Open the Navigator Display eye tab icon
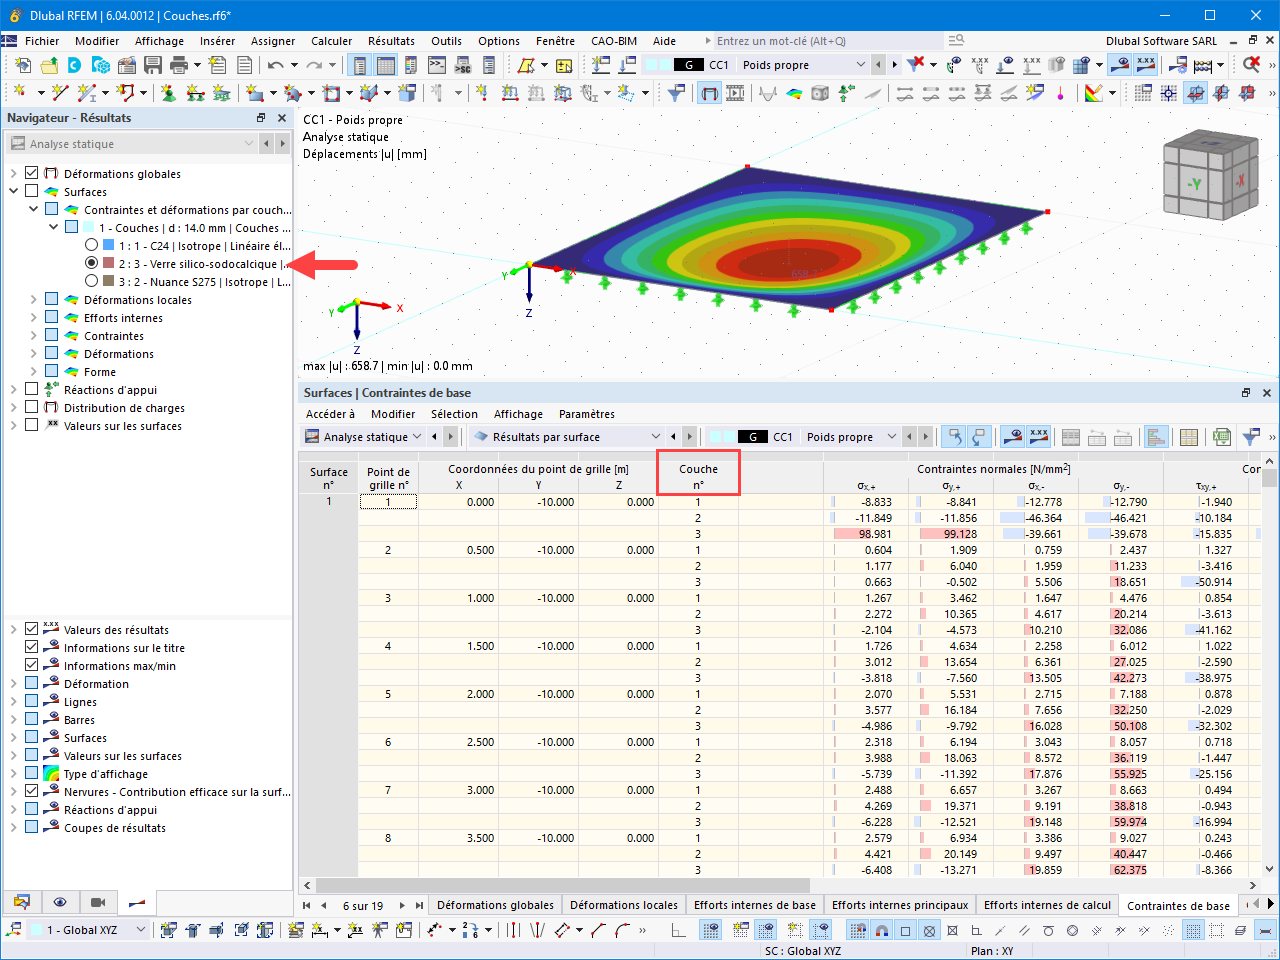The height and width of the screenshot is (960, 1280). tap(60, 902)
